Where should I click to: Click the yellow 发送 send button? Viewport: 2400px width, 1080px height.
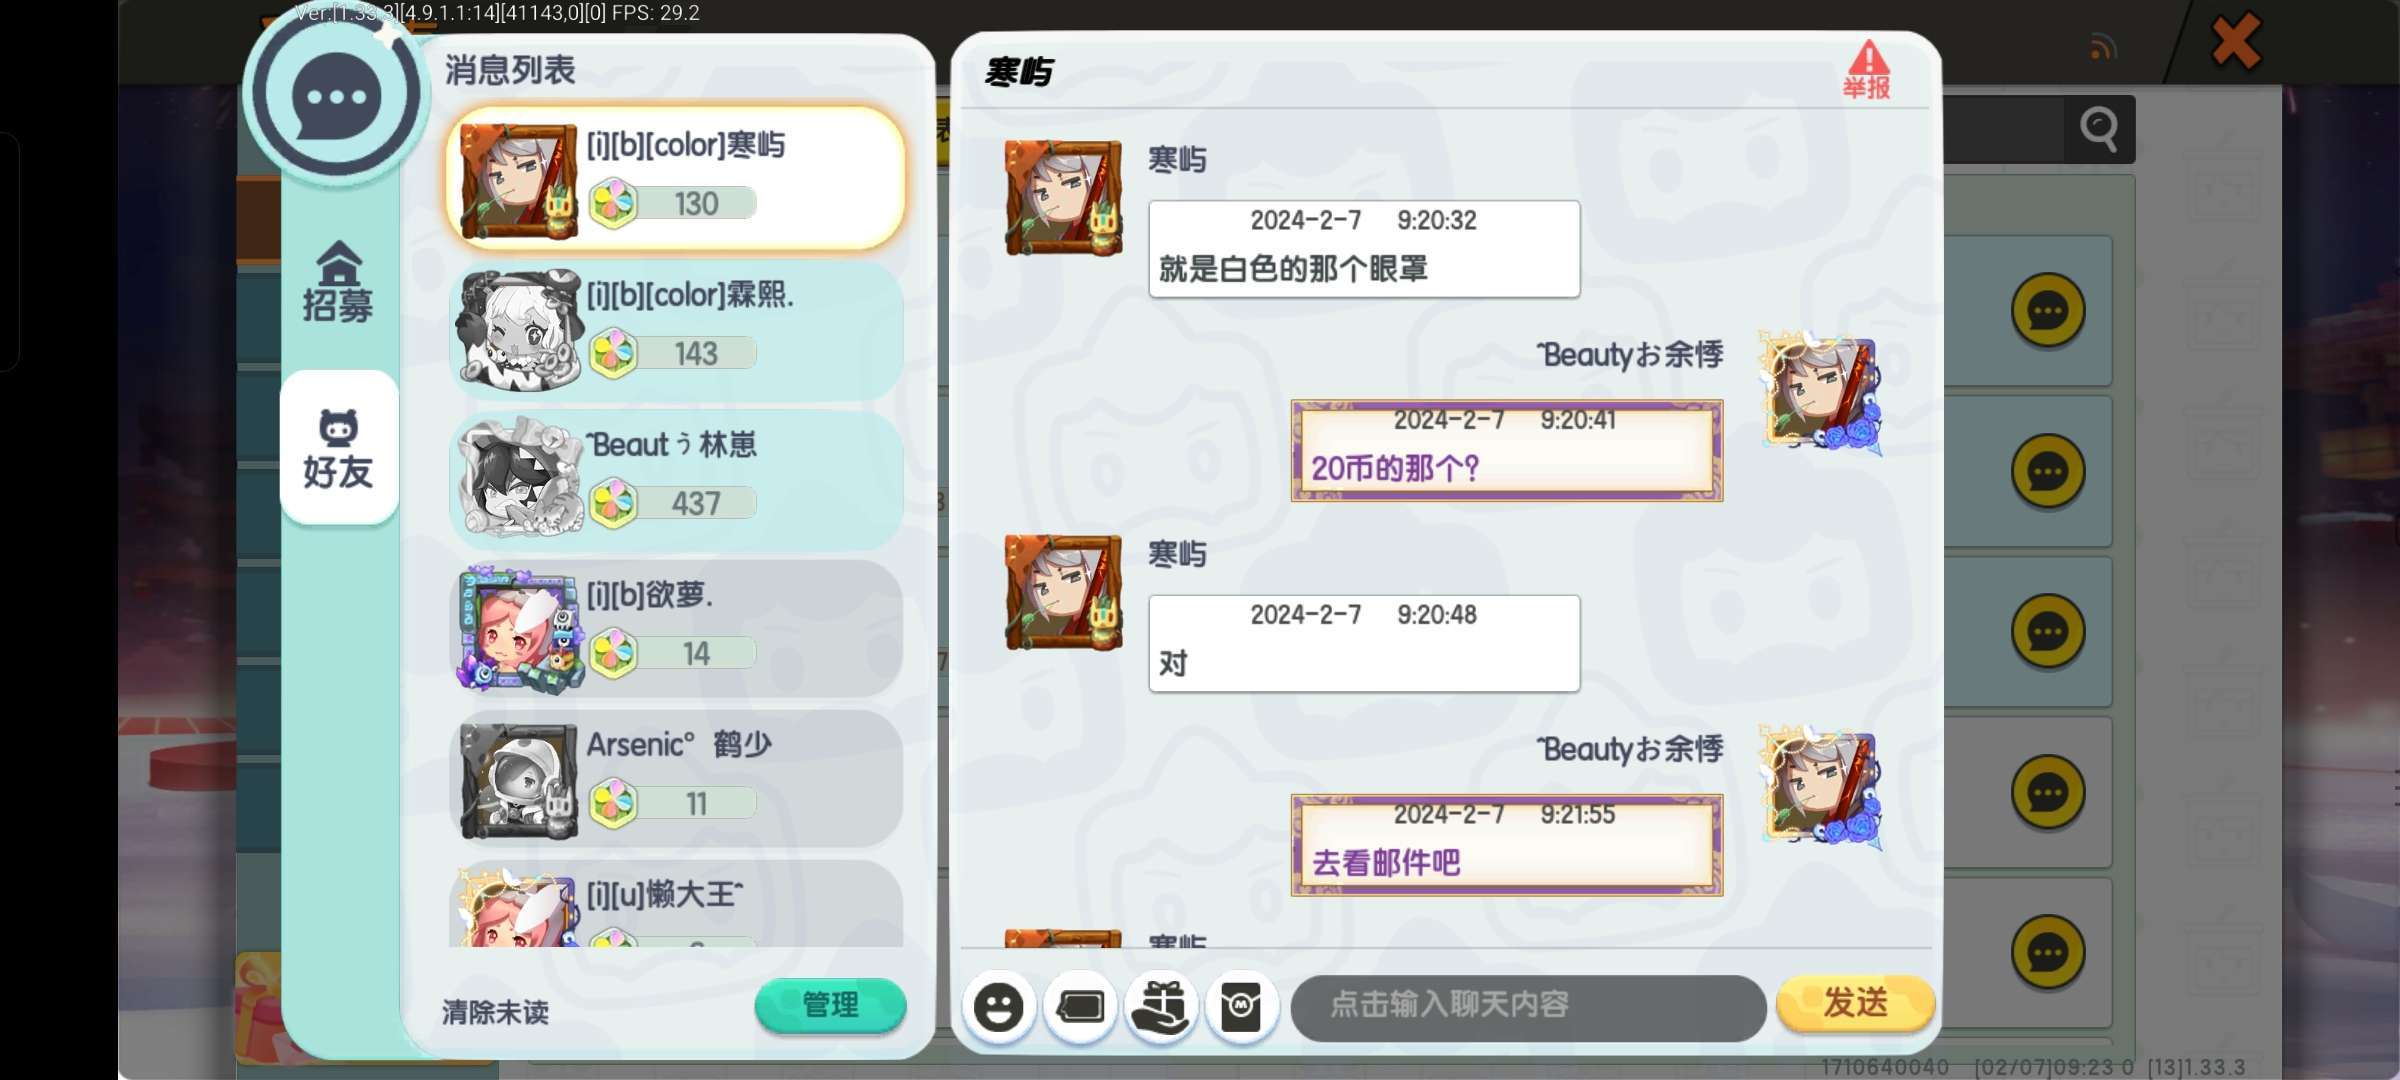click(1856, 1003)
